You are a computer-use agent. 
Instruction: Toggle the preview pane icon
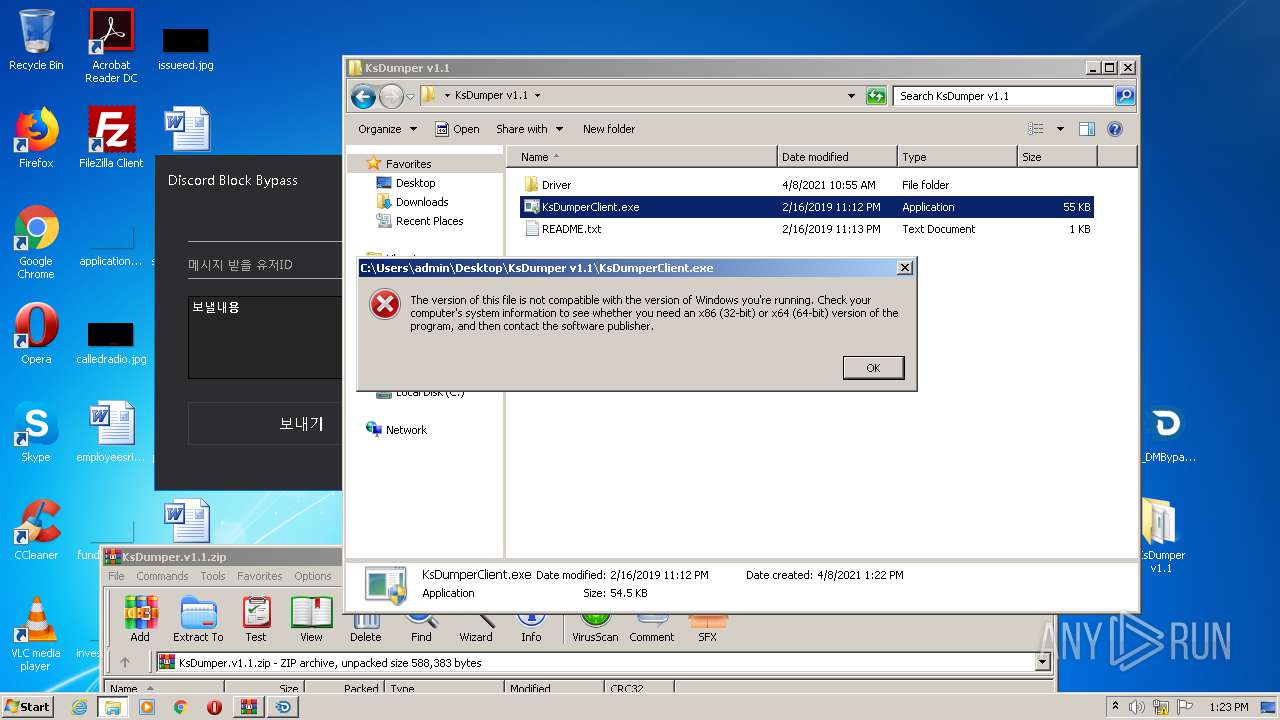[x=1087, y=129]
